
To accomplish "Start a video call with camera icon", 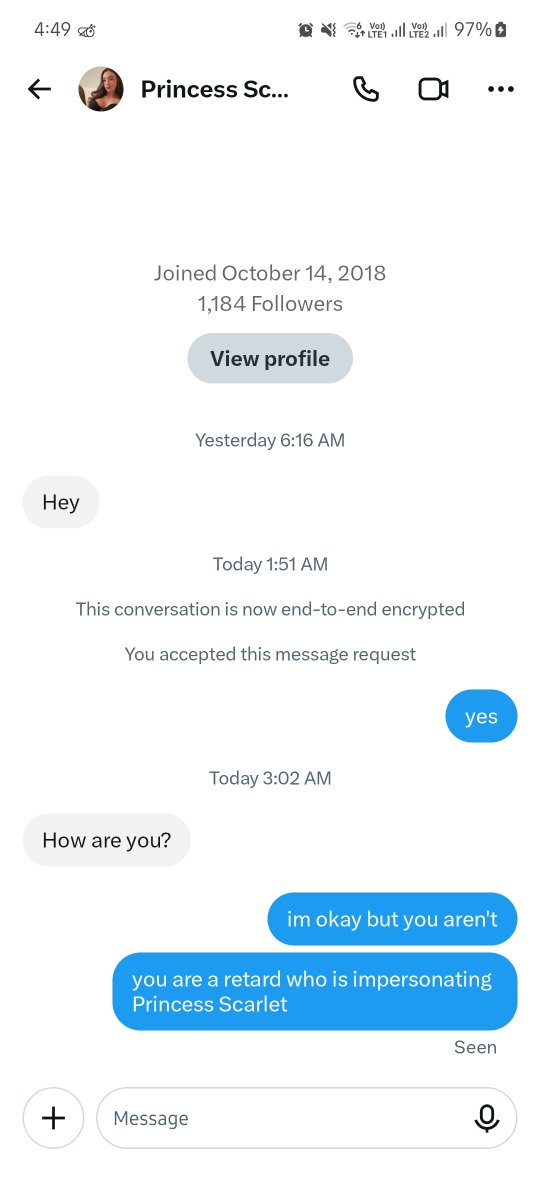I will [x=433, y=89].
